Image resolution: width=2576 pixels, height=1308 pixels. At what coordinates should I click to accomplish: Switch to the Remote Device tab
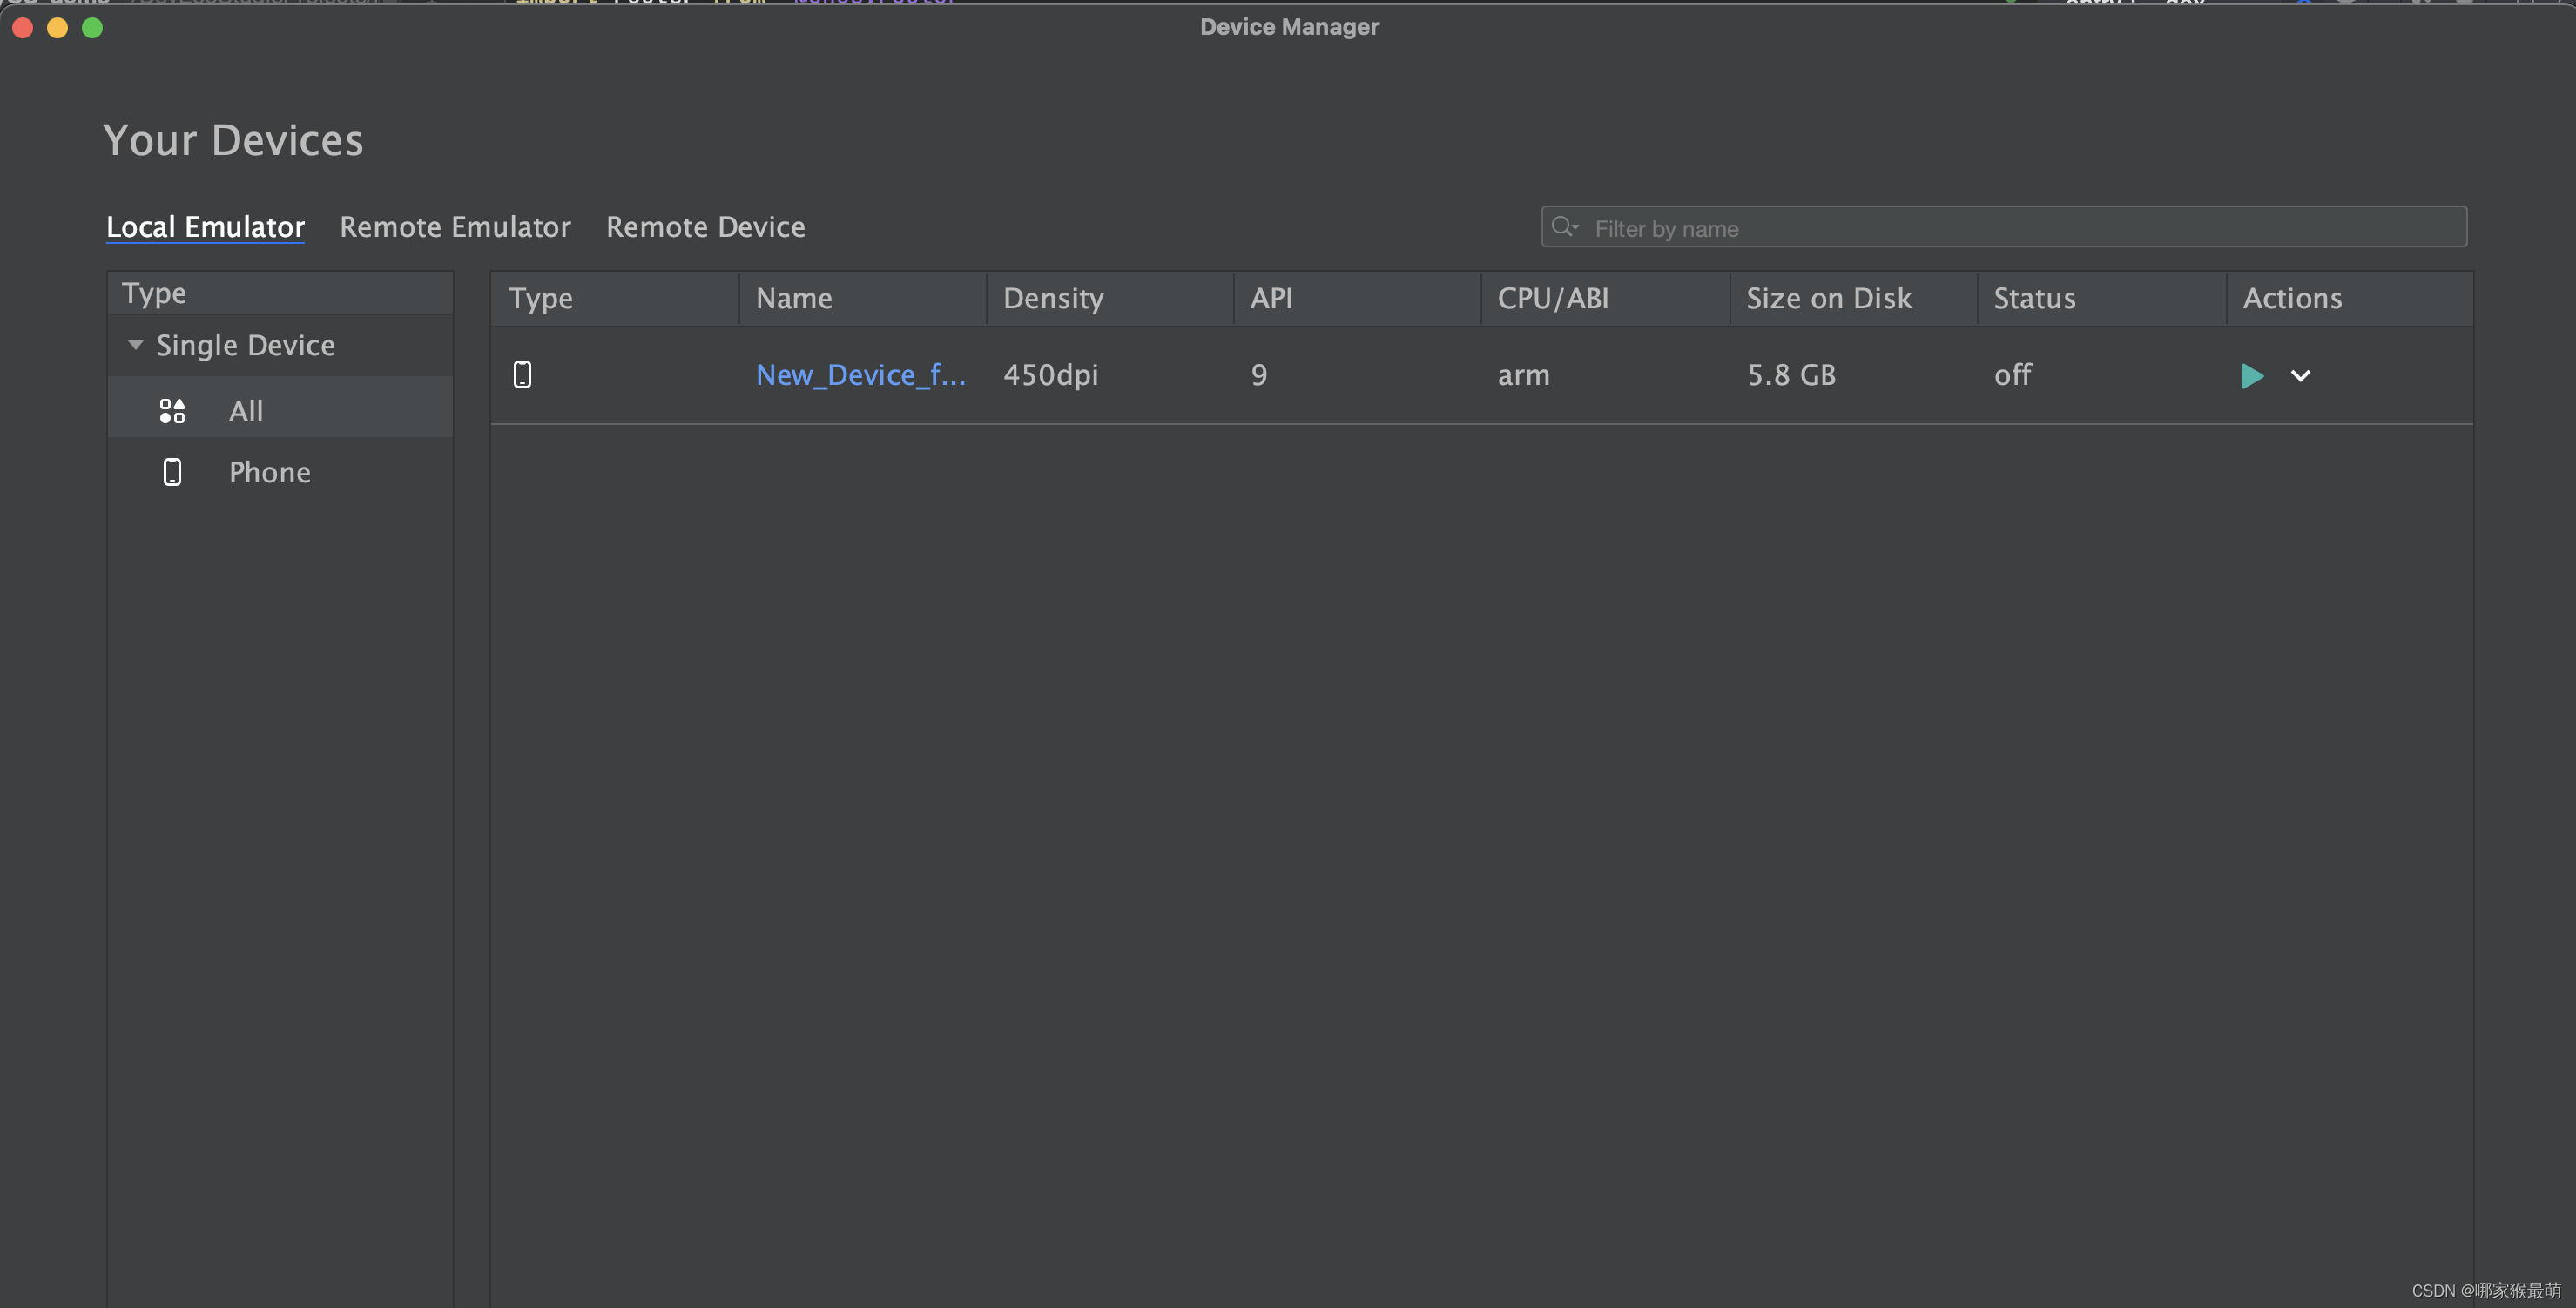(x=705, y=227)
